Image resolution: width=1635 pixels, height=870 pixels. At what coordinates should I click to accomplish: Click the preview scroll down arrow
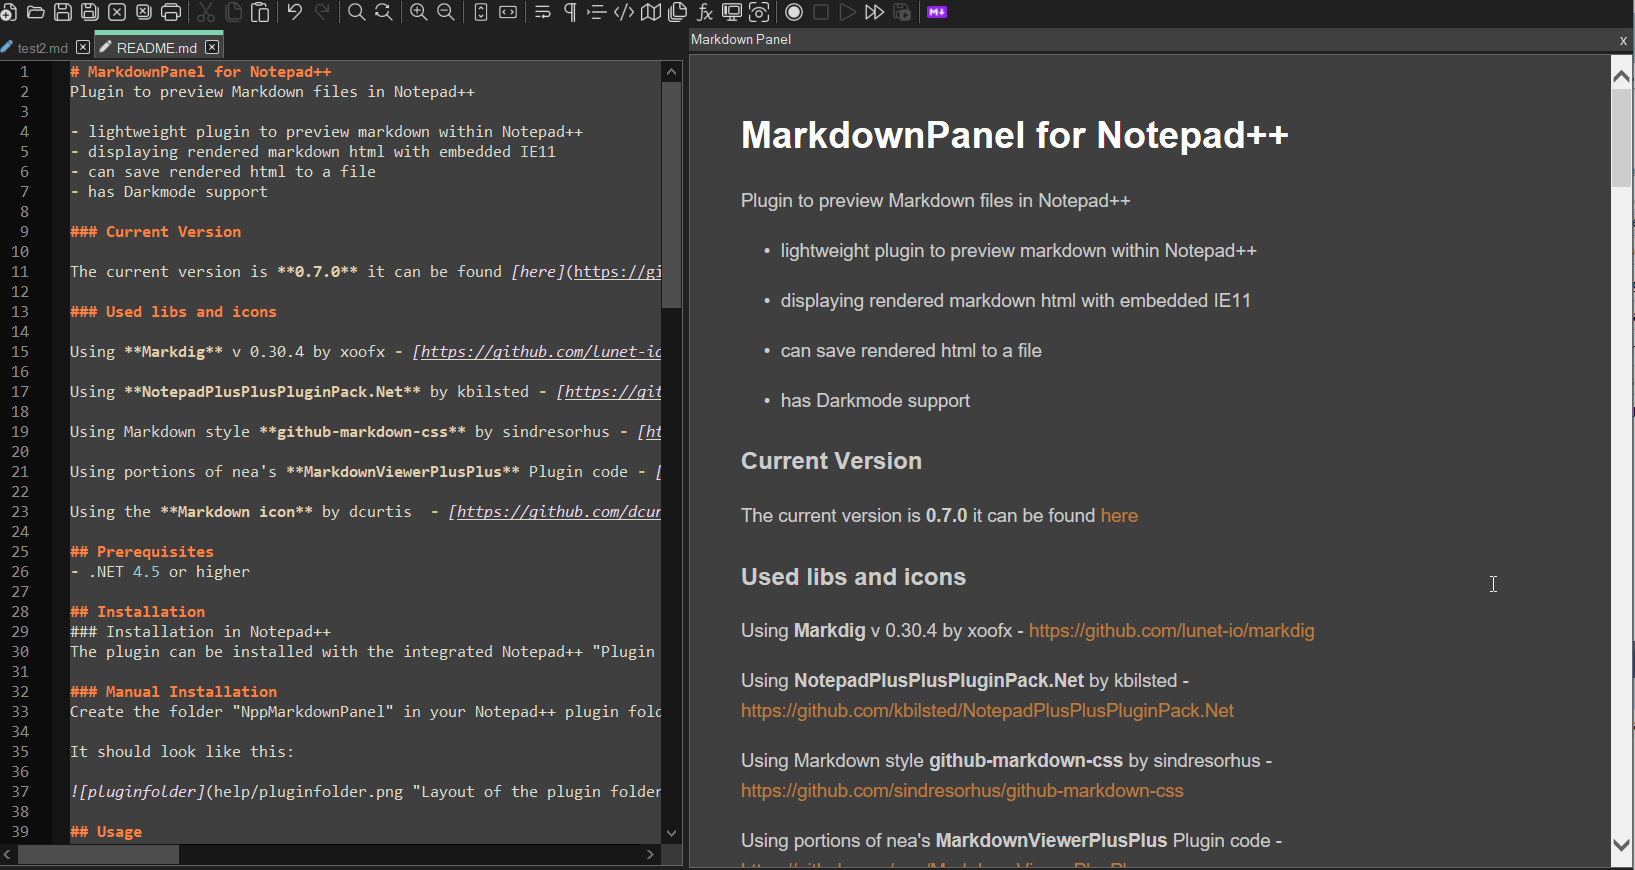[1622, 845]
